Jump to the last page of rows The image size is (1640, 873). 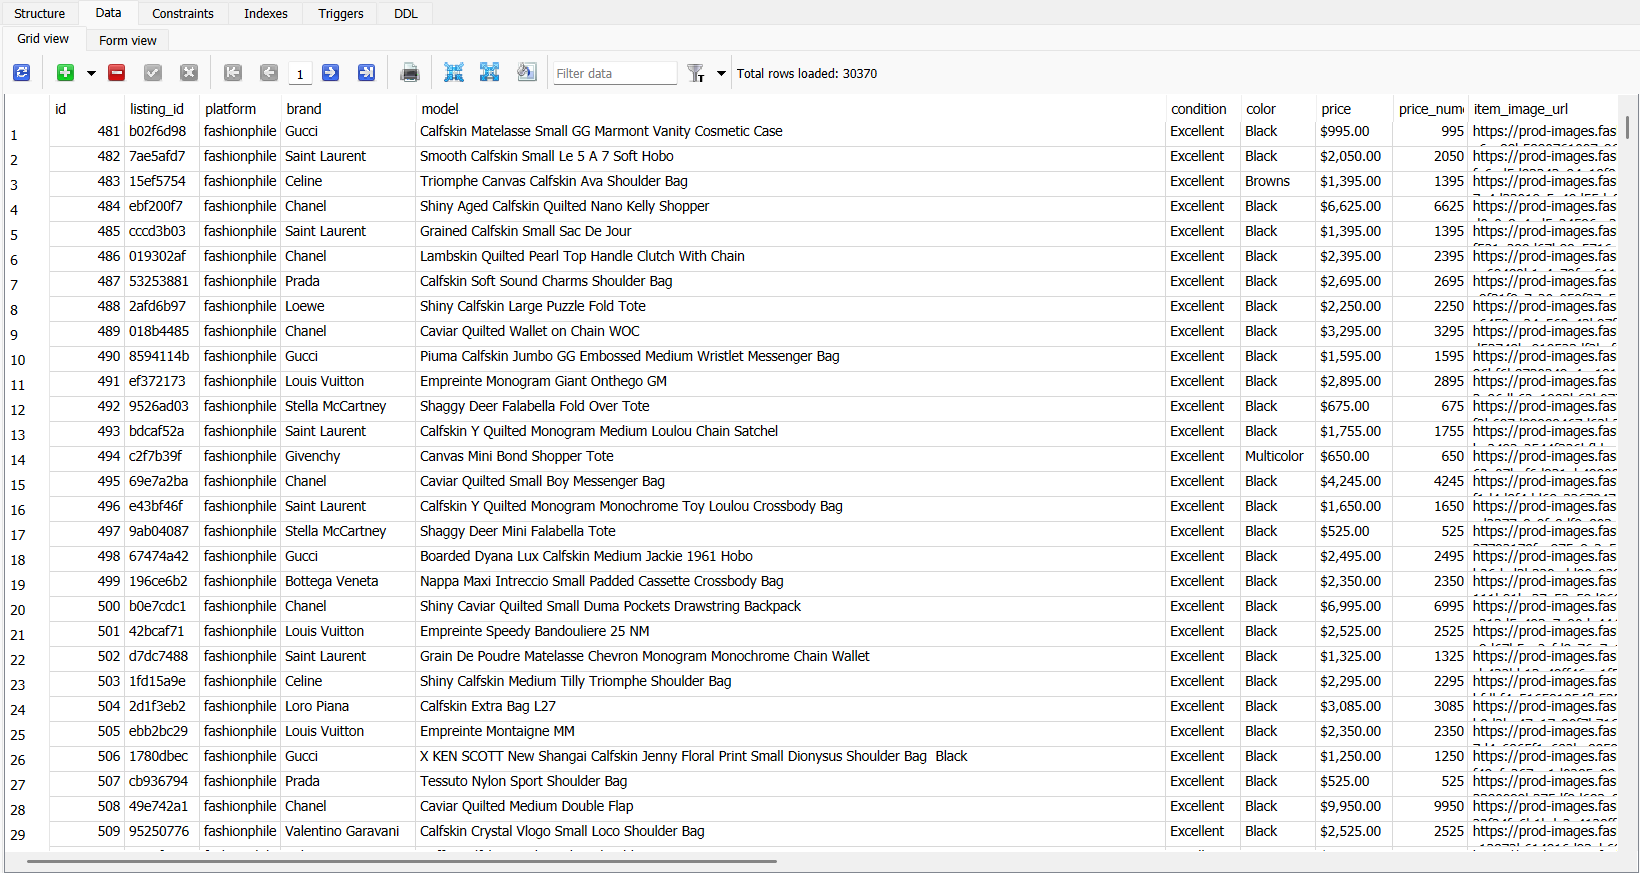coord(366,73)
